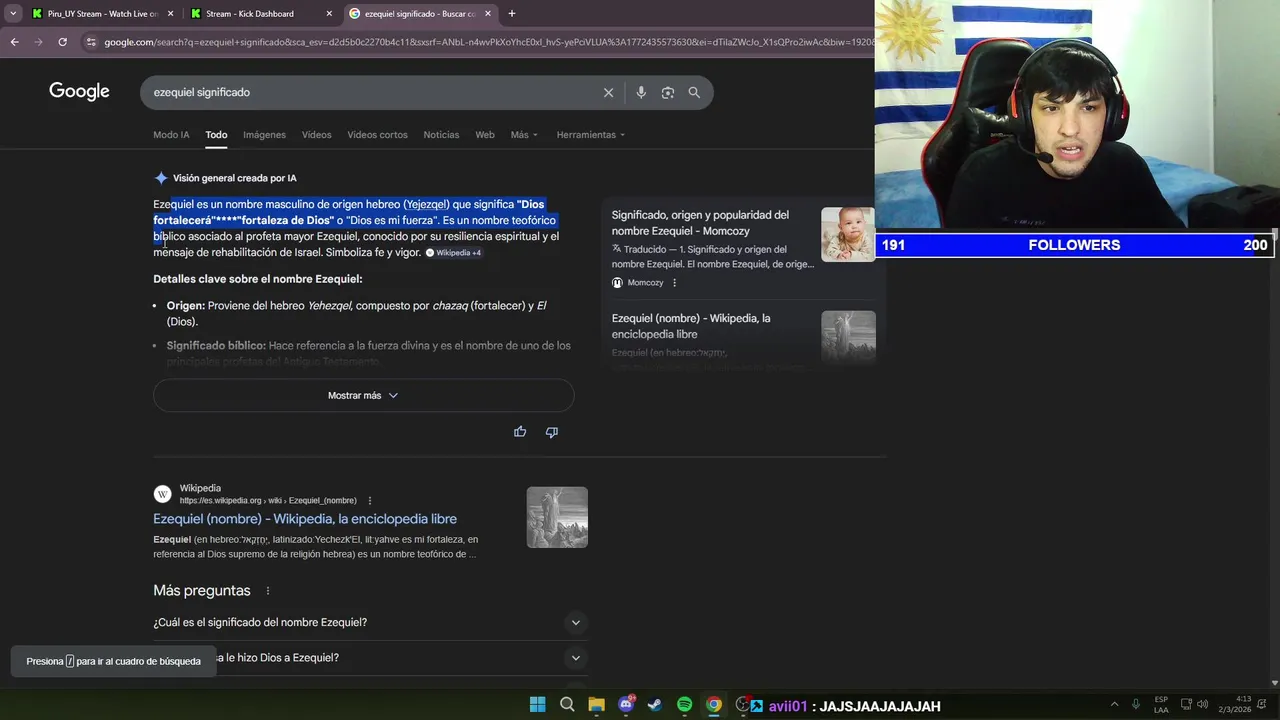Screen dimensions: 1280x720
Task: Open three-dot menu of Wikipedia result
Action: (369, 501)
